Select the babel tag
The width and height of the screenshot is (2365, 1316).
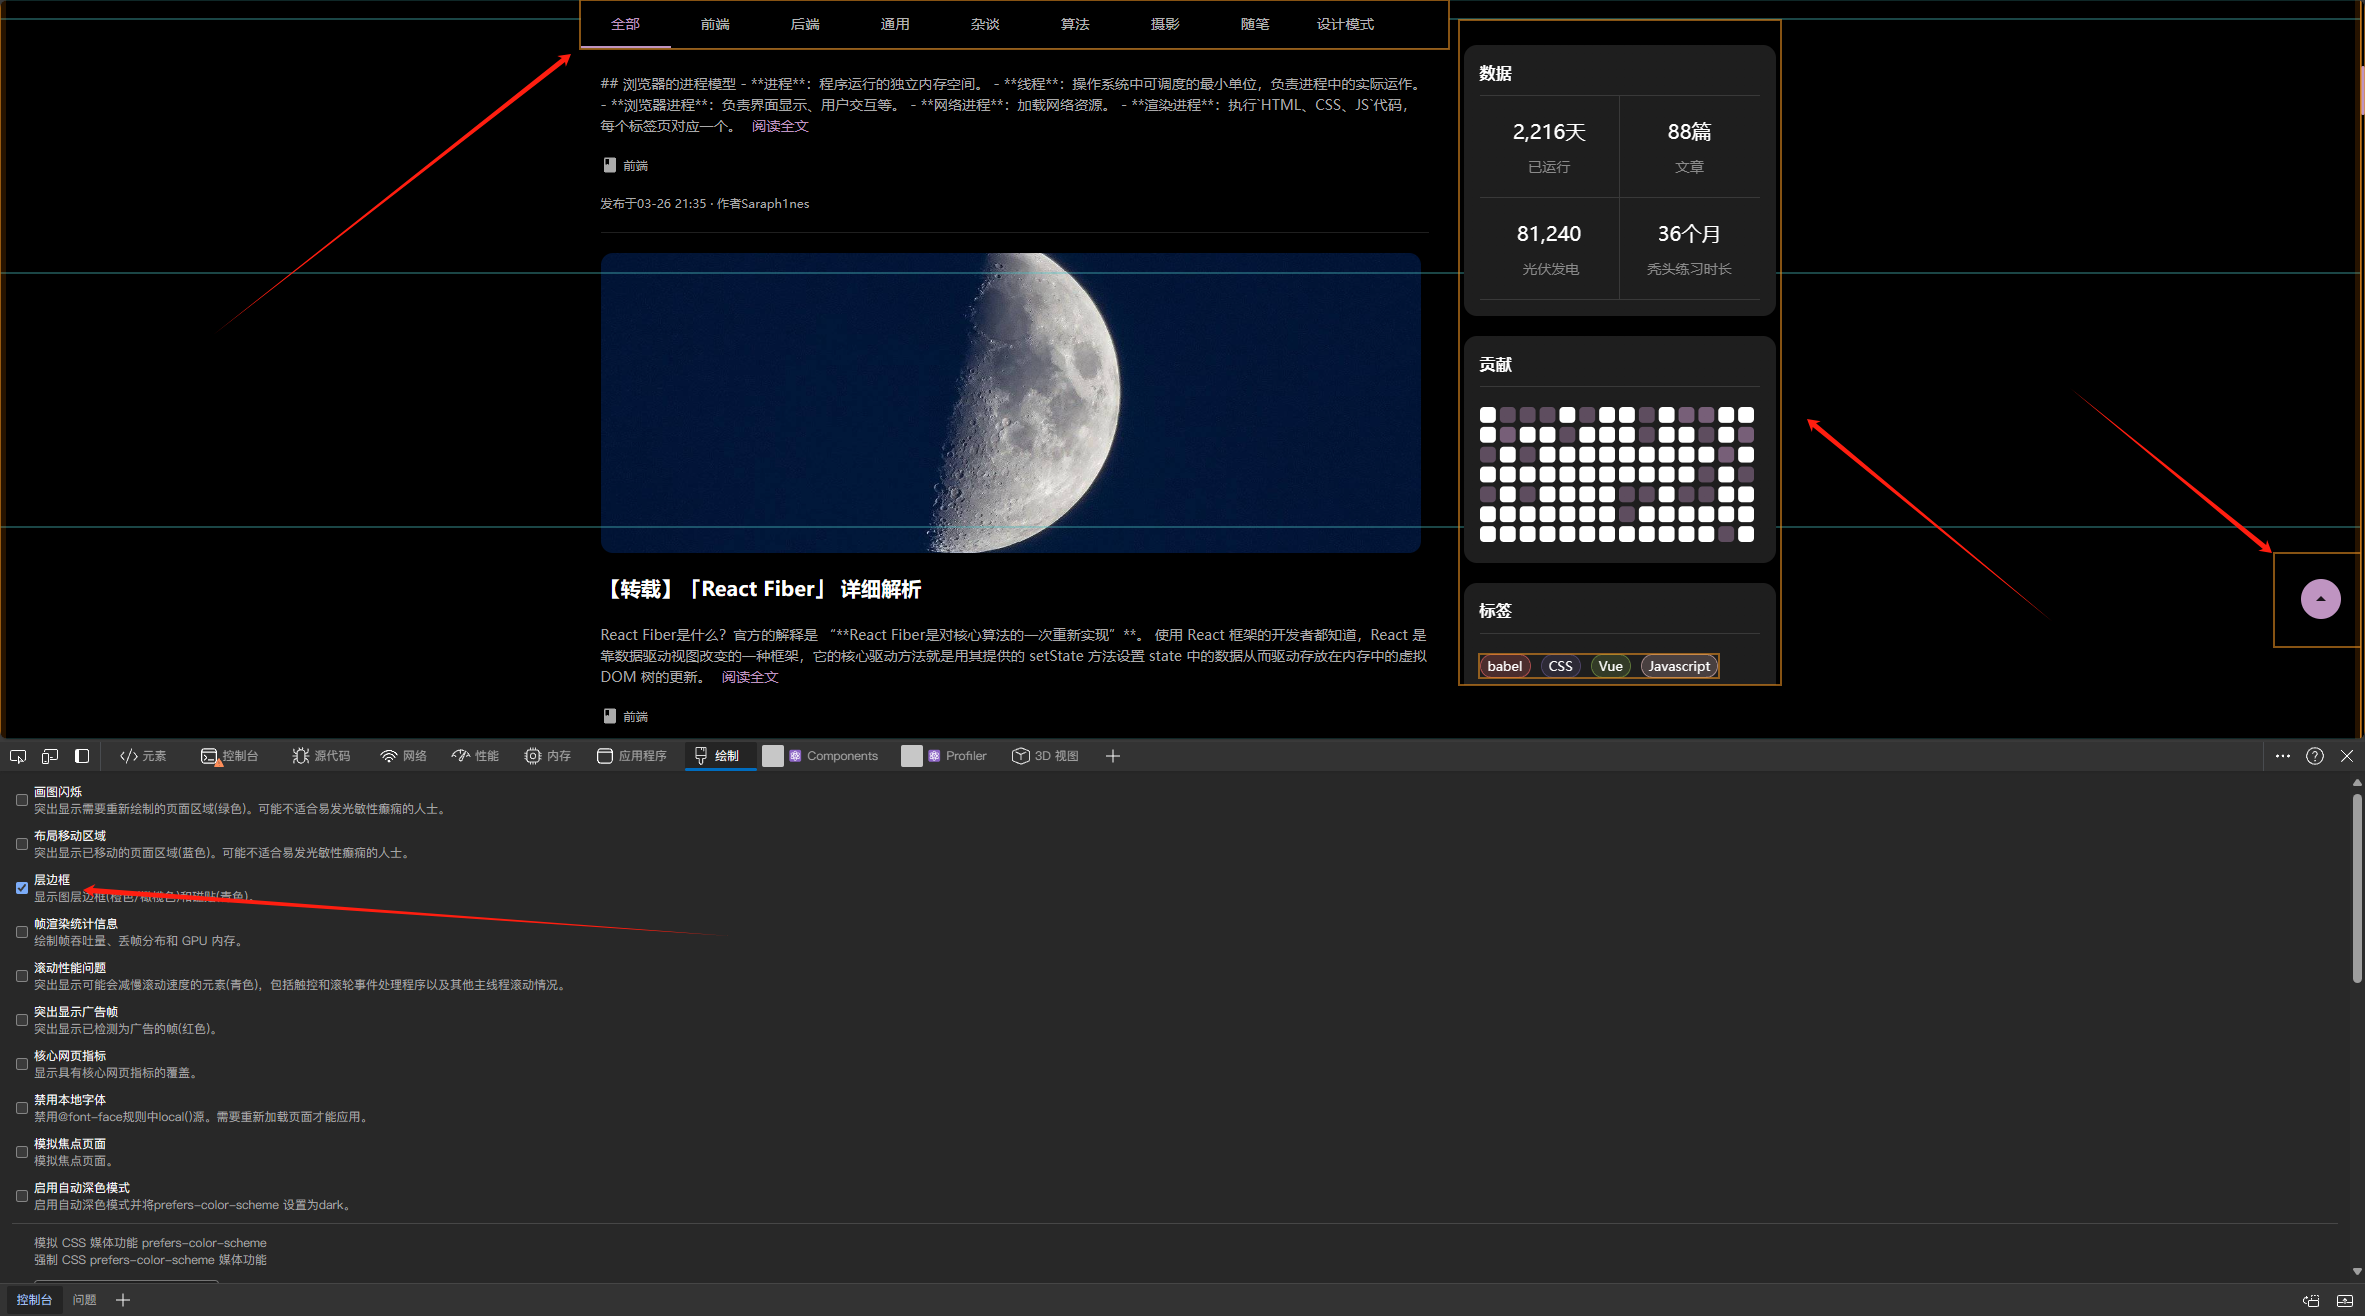(1505, 666)
